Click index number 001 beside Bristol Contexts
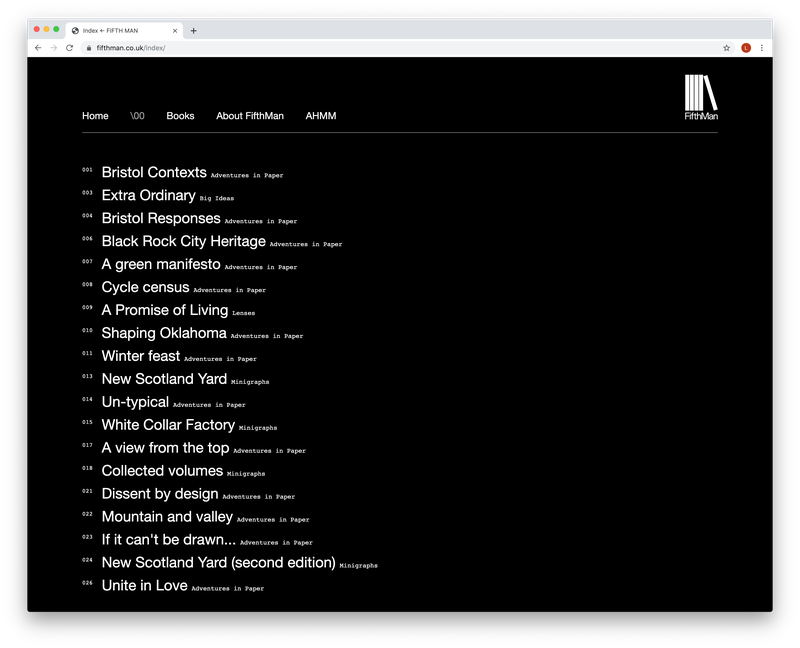This screenshot has height=648, width=800. coord(87,170)
